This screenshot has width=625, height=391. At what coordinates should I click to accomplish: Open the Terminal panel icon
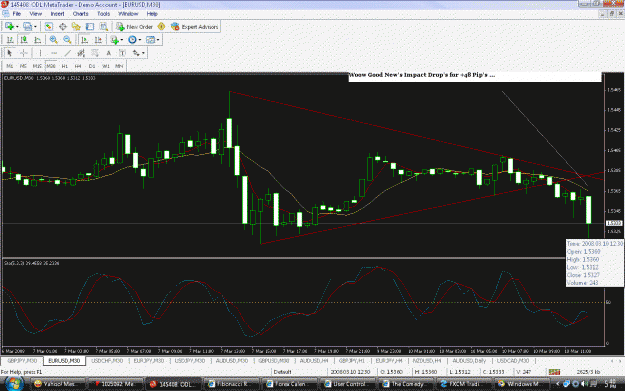tap(90, 27)
